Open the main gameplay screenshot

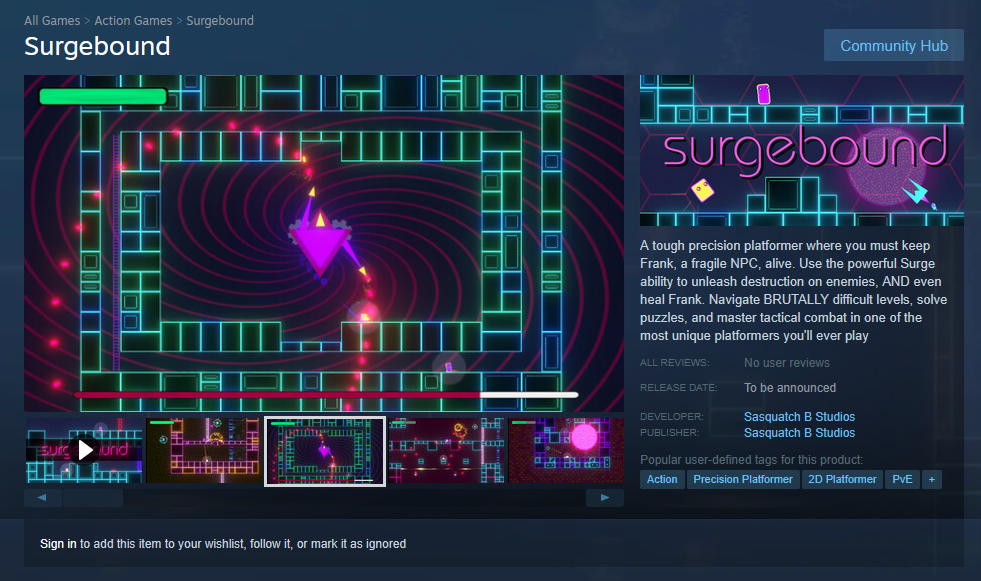[324, 243]
